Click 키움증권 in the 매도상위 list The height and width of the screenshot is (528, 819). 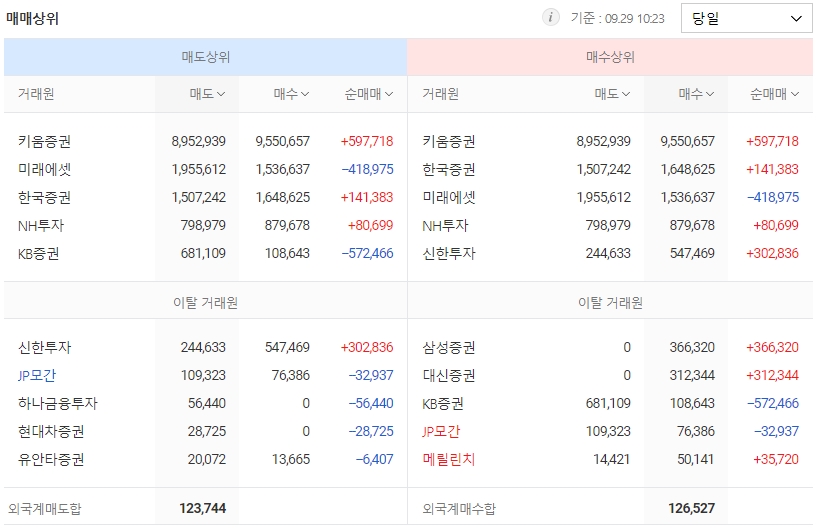pyautogui.click(x=44, y=141)
